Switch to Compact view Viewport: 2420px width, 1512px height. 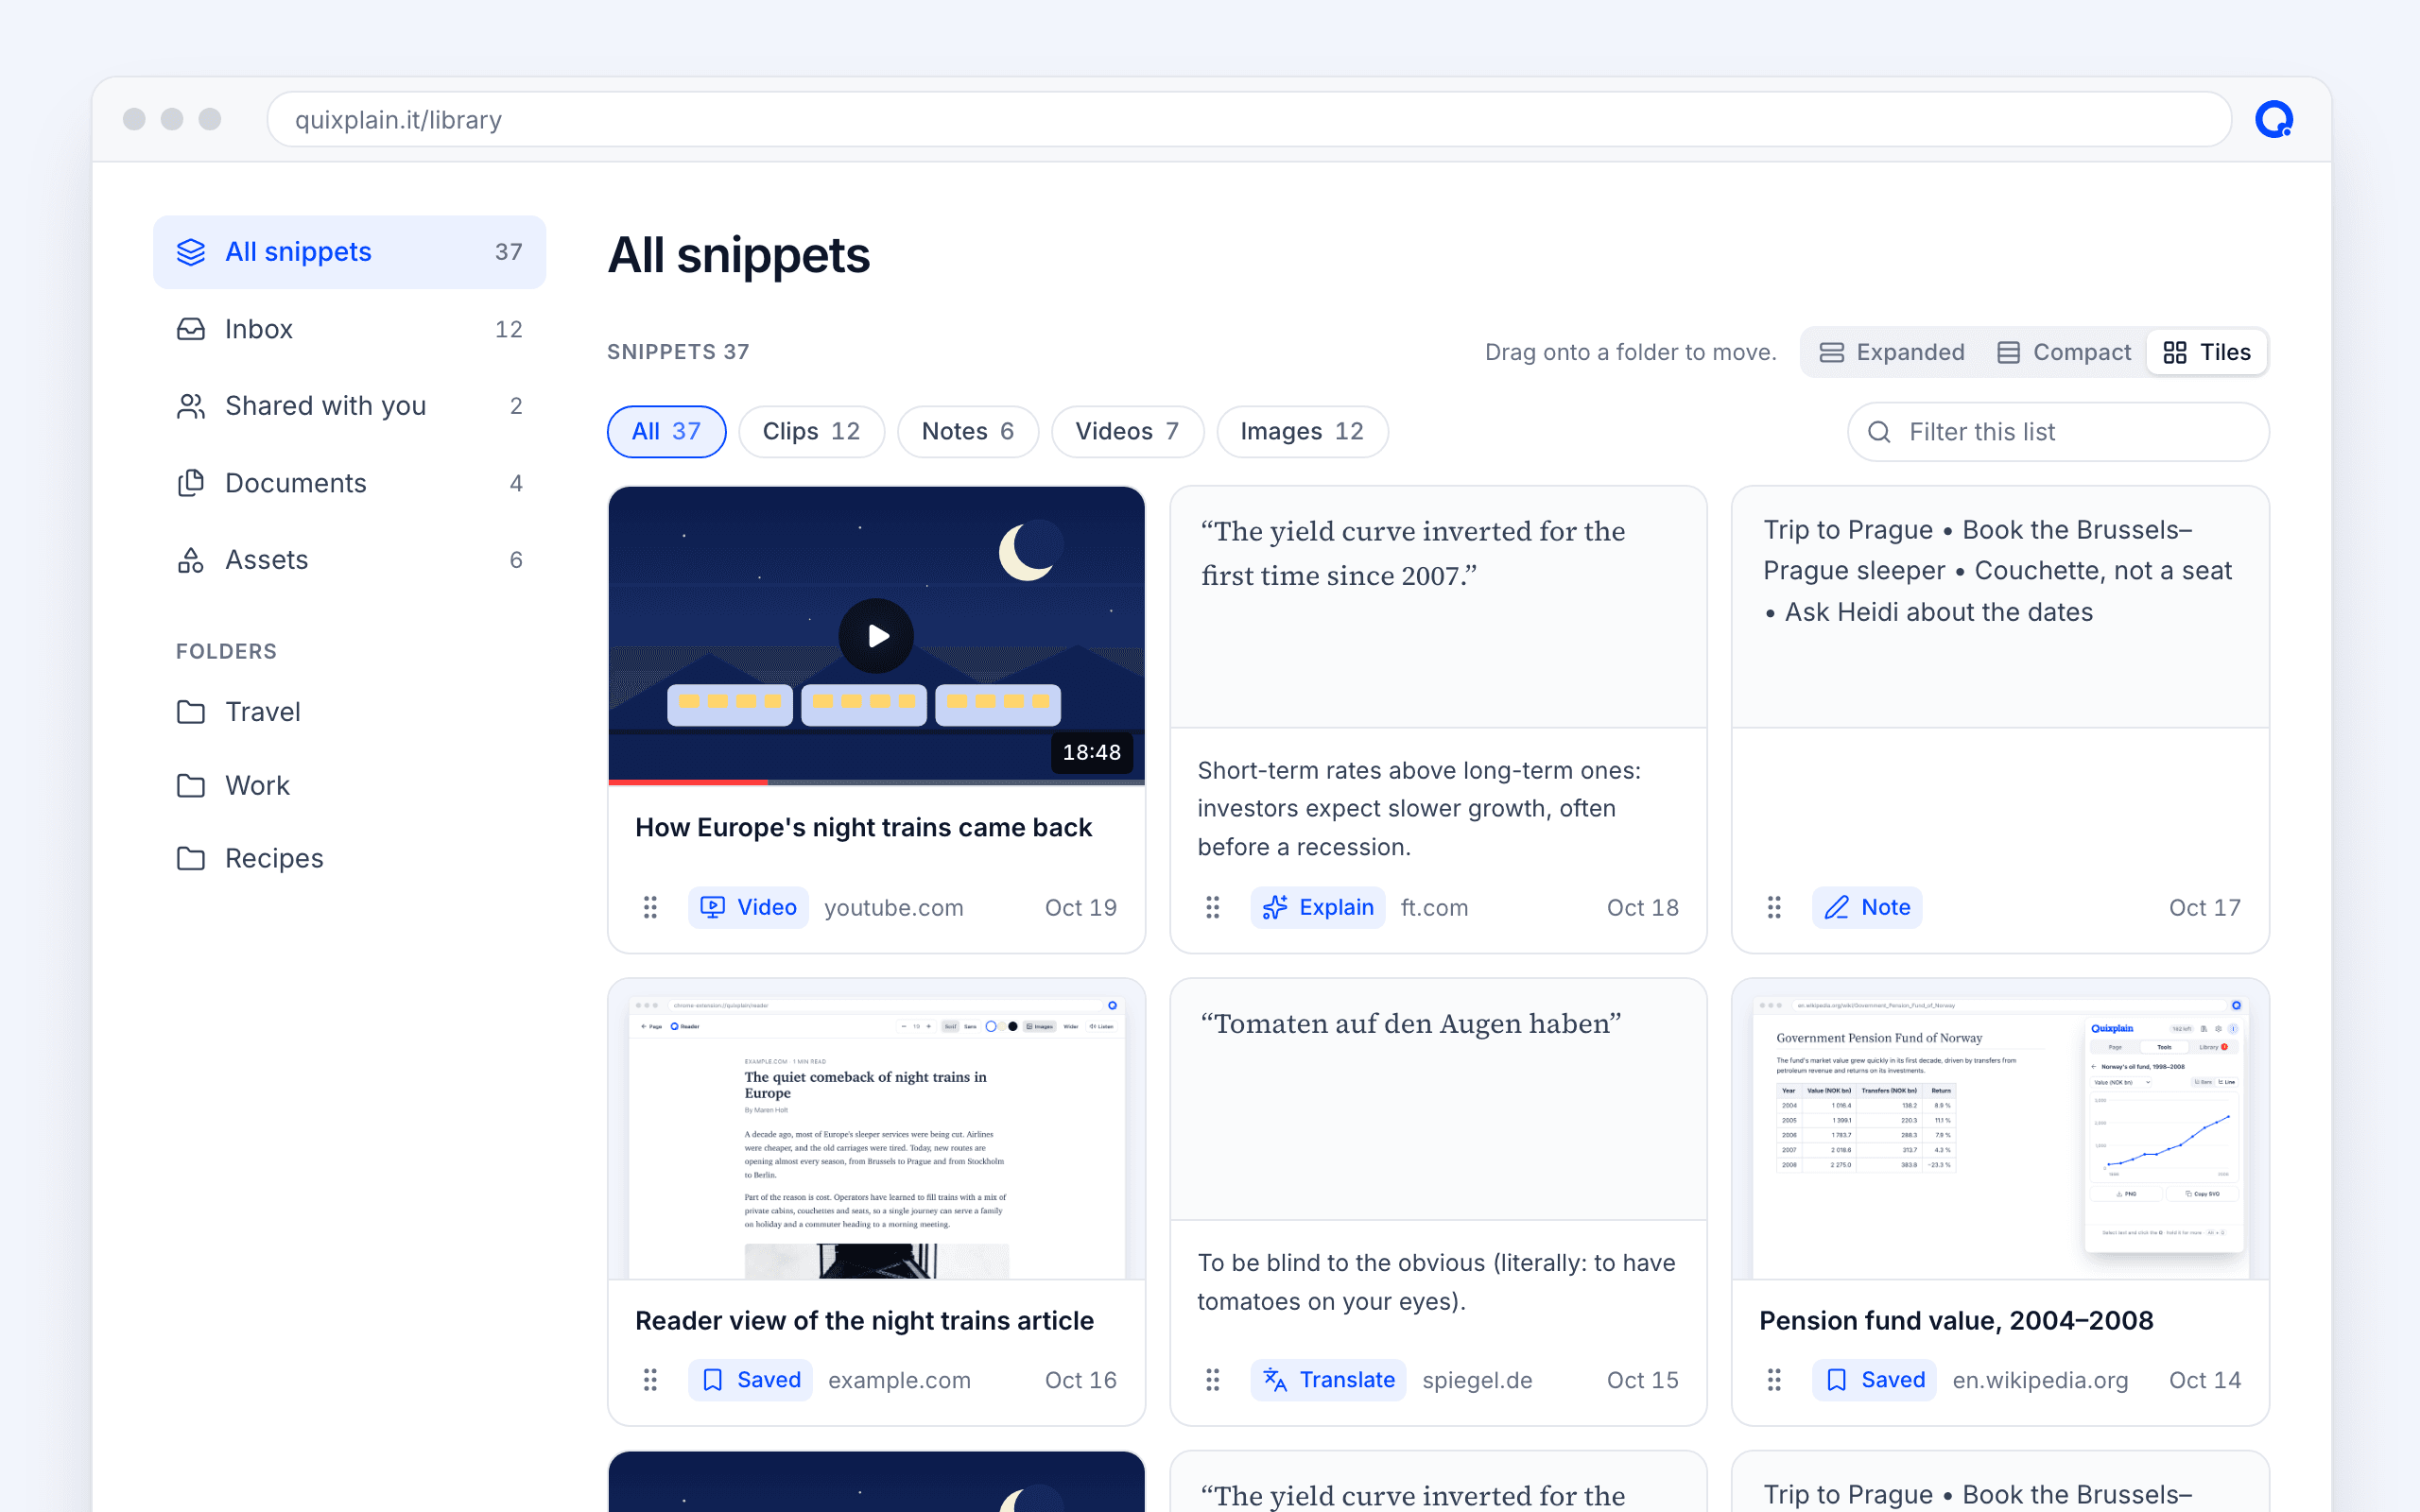coord(2064,352)
